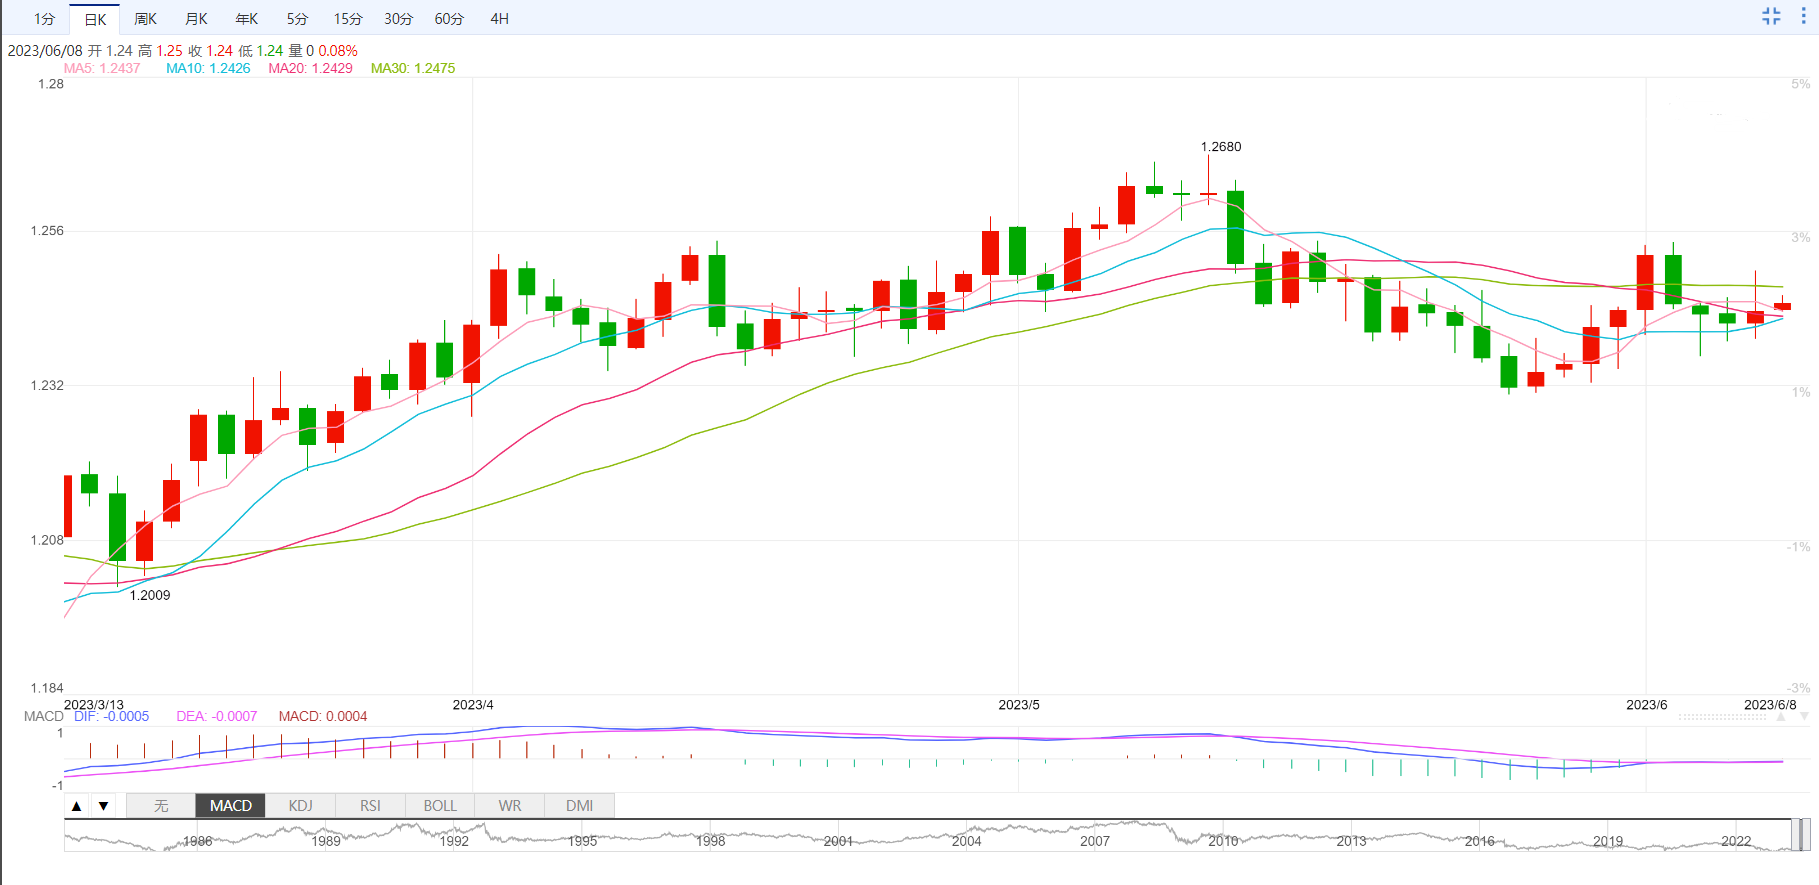
Task: Open the three-dot more options menu
Action: pos(1804,16)
